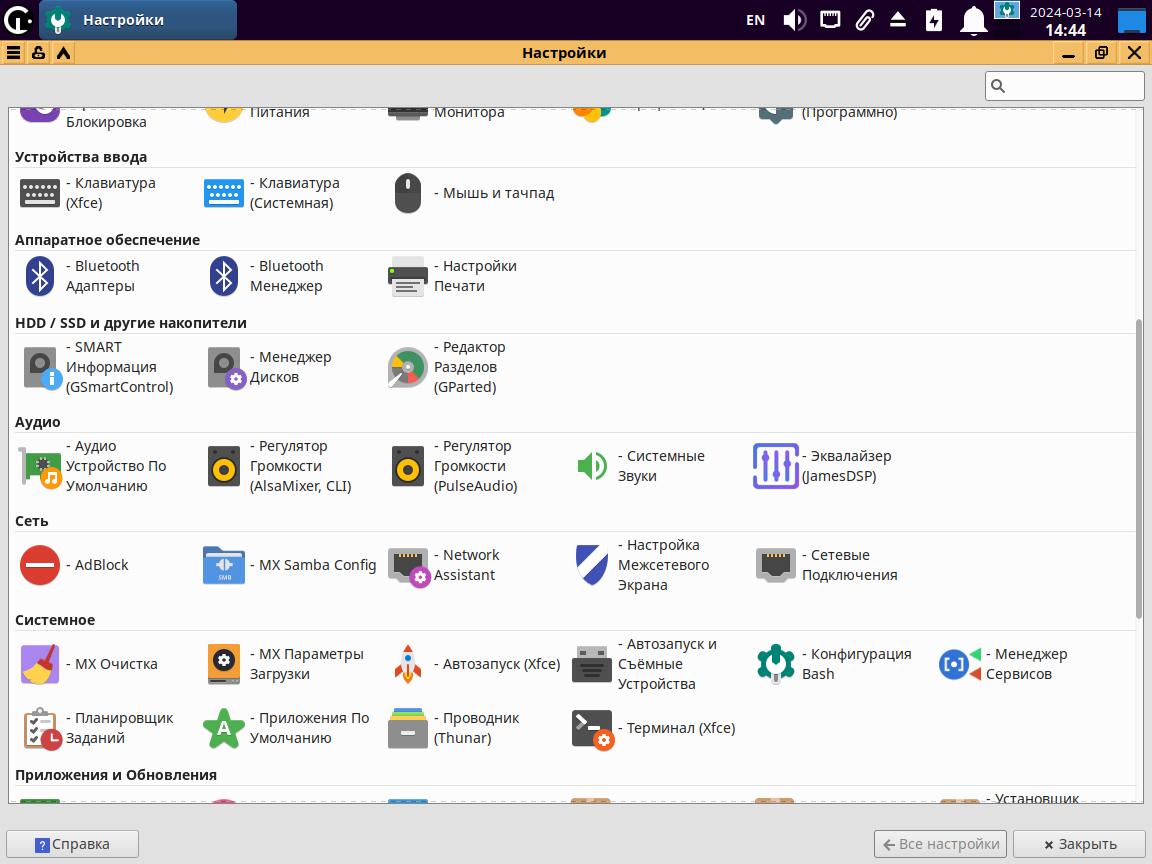Open the MX start menu logo in panel
Image resolution: width=1152 pixels, height=864 pixels.
coord(18,20)
